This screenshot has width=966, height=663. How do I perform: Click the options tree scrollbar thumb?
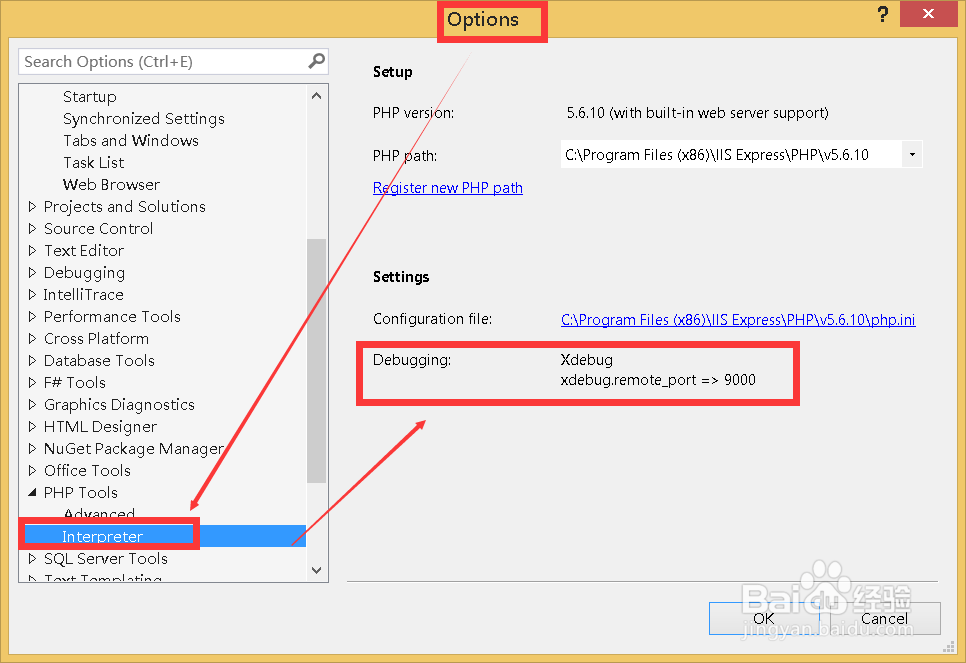[317, 360]
